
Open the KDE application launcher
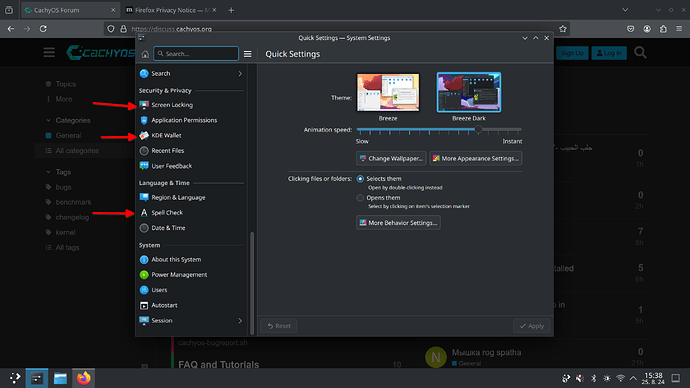(x=15, y=378)
